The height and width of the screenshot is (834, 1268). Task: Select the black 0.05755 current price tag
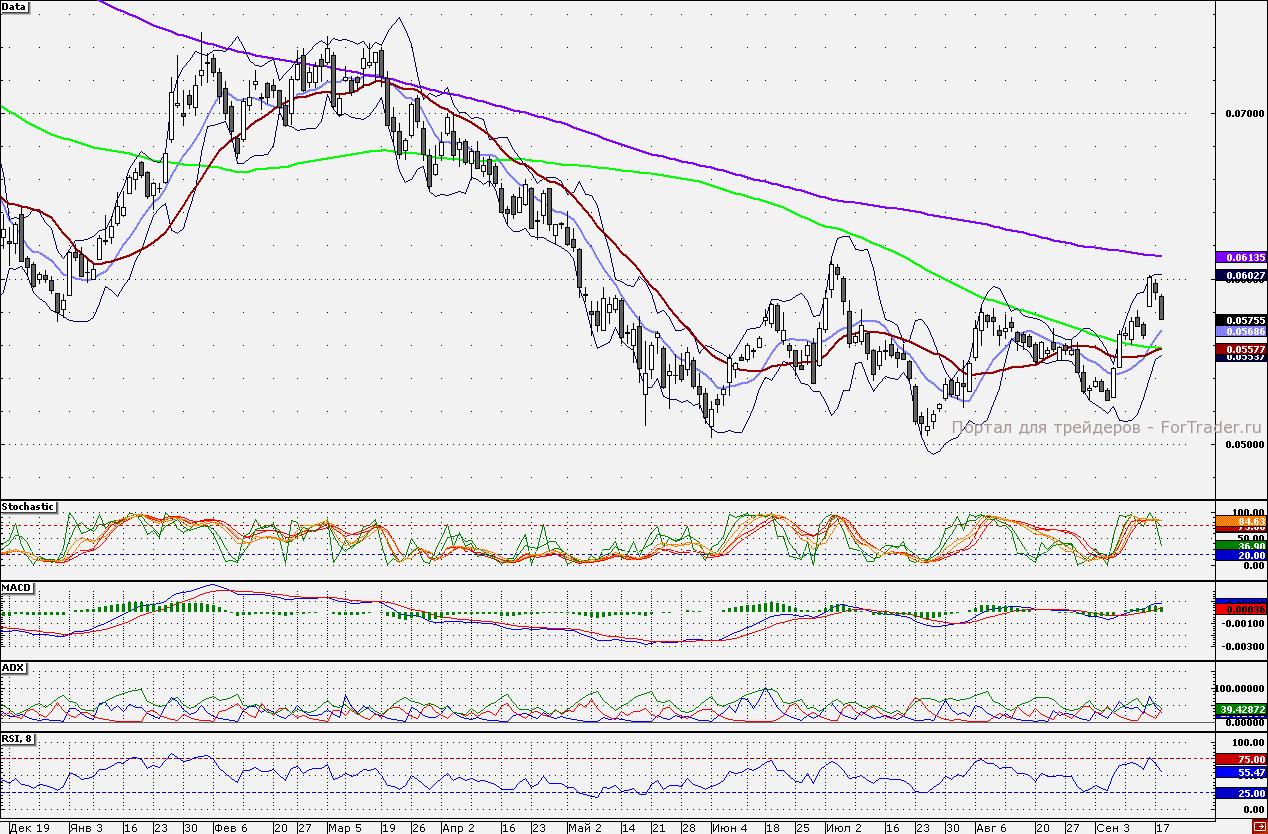pos(1240,320)
